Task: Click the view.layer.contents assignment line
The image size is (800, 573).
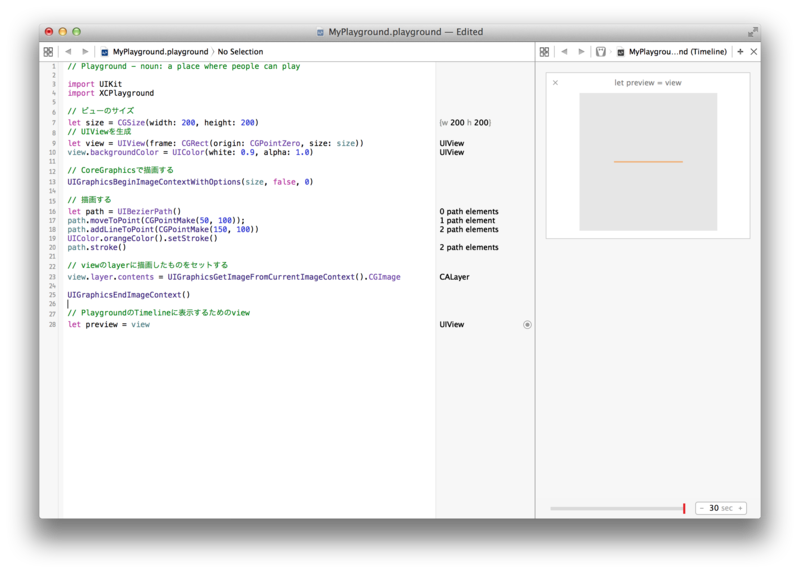Action: click(234, 277)
